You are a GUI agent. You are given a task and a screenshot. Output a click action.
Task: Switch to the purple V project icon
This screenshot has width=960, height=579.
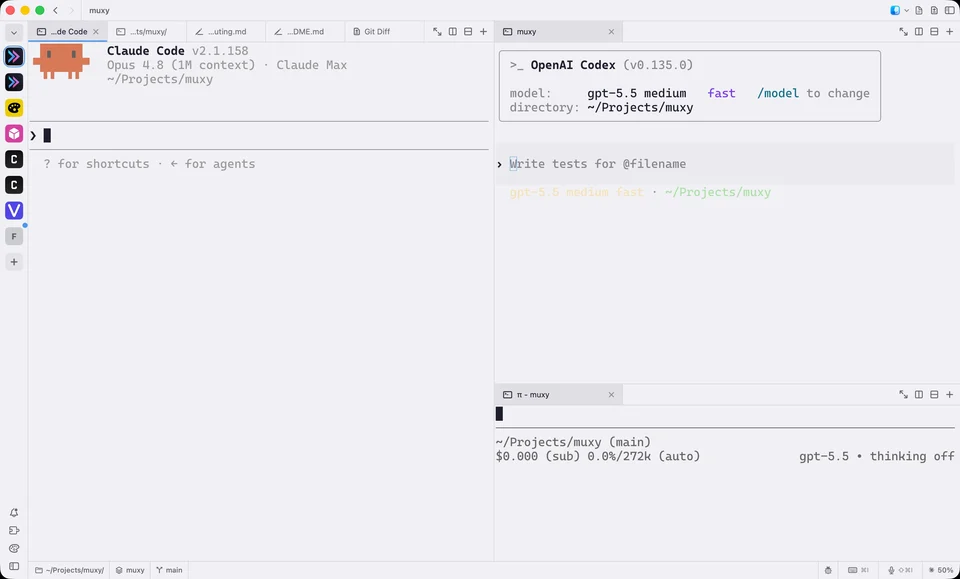pos(14,211)
